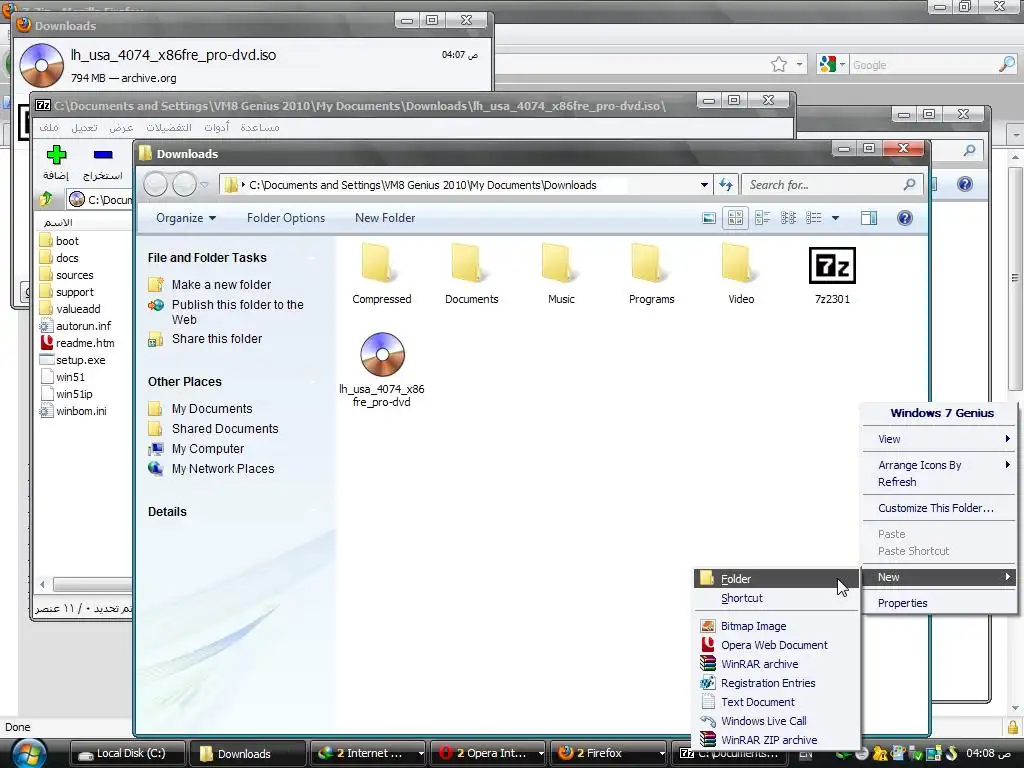Screen dimensions: 1024x768
Task: Go to My Computer link
Action: pyautogui.click(x=208, y=449)
